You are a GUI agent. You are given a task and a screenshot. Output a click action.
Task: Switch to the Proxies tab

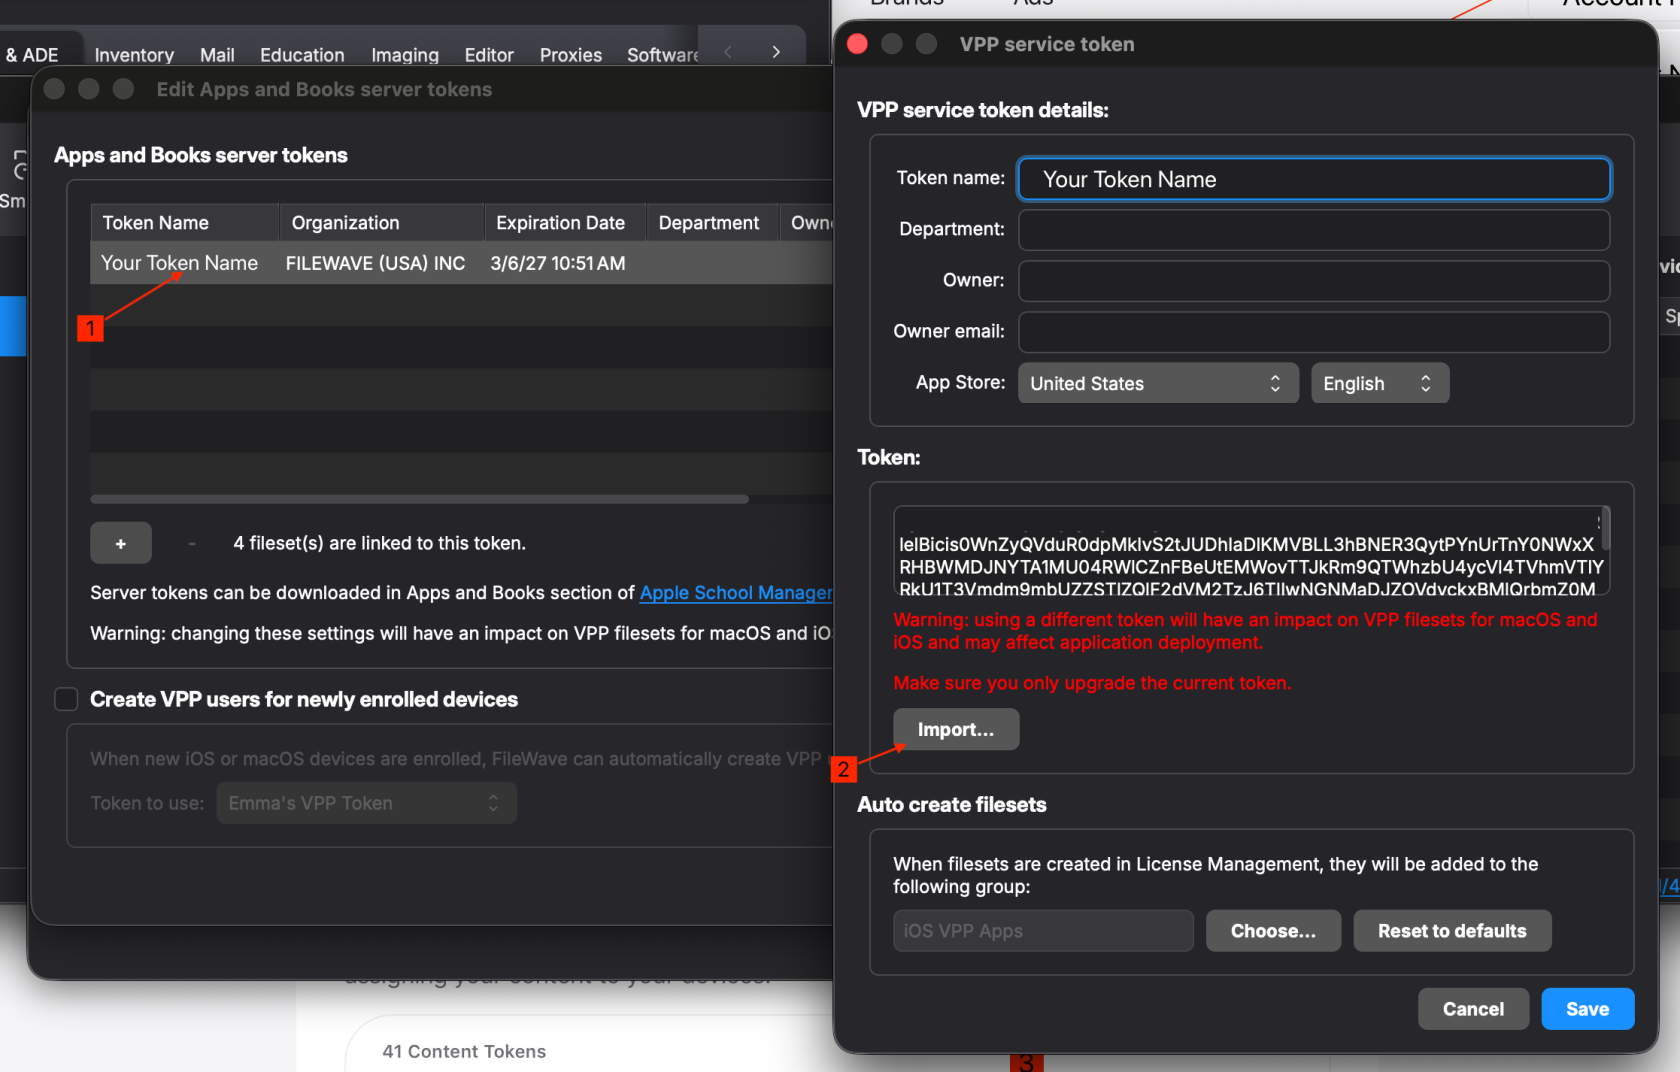coord(571,55)
